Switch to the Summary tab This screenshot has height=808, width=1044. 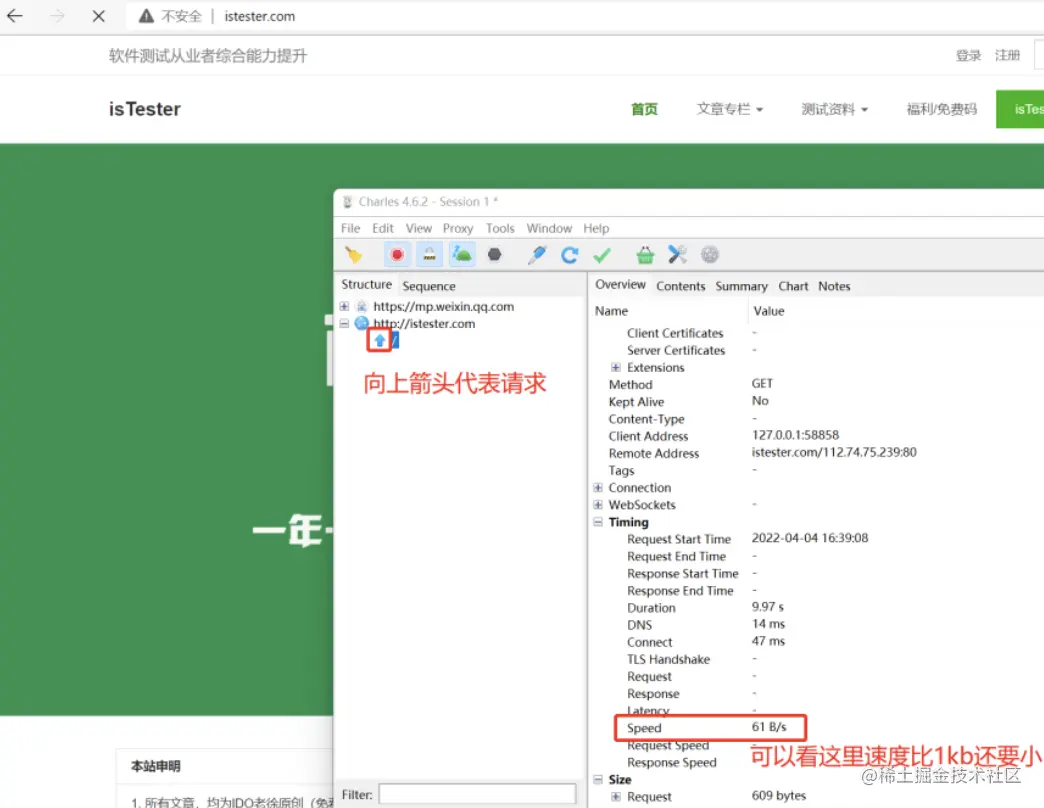[x=741, y=286]
